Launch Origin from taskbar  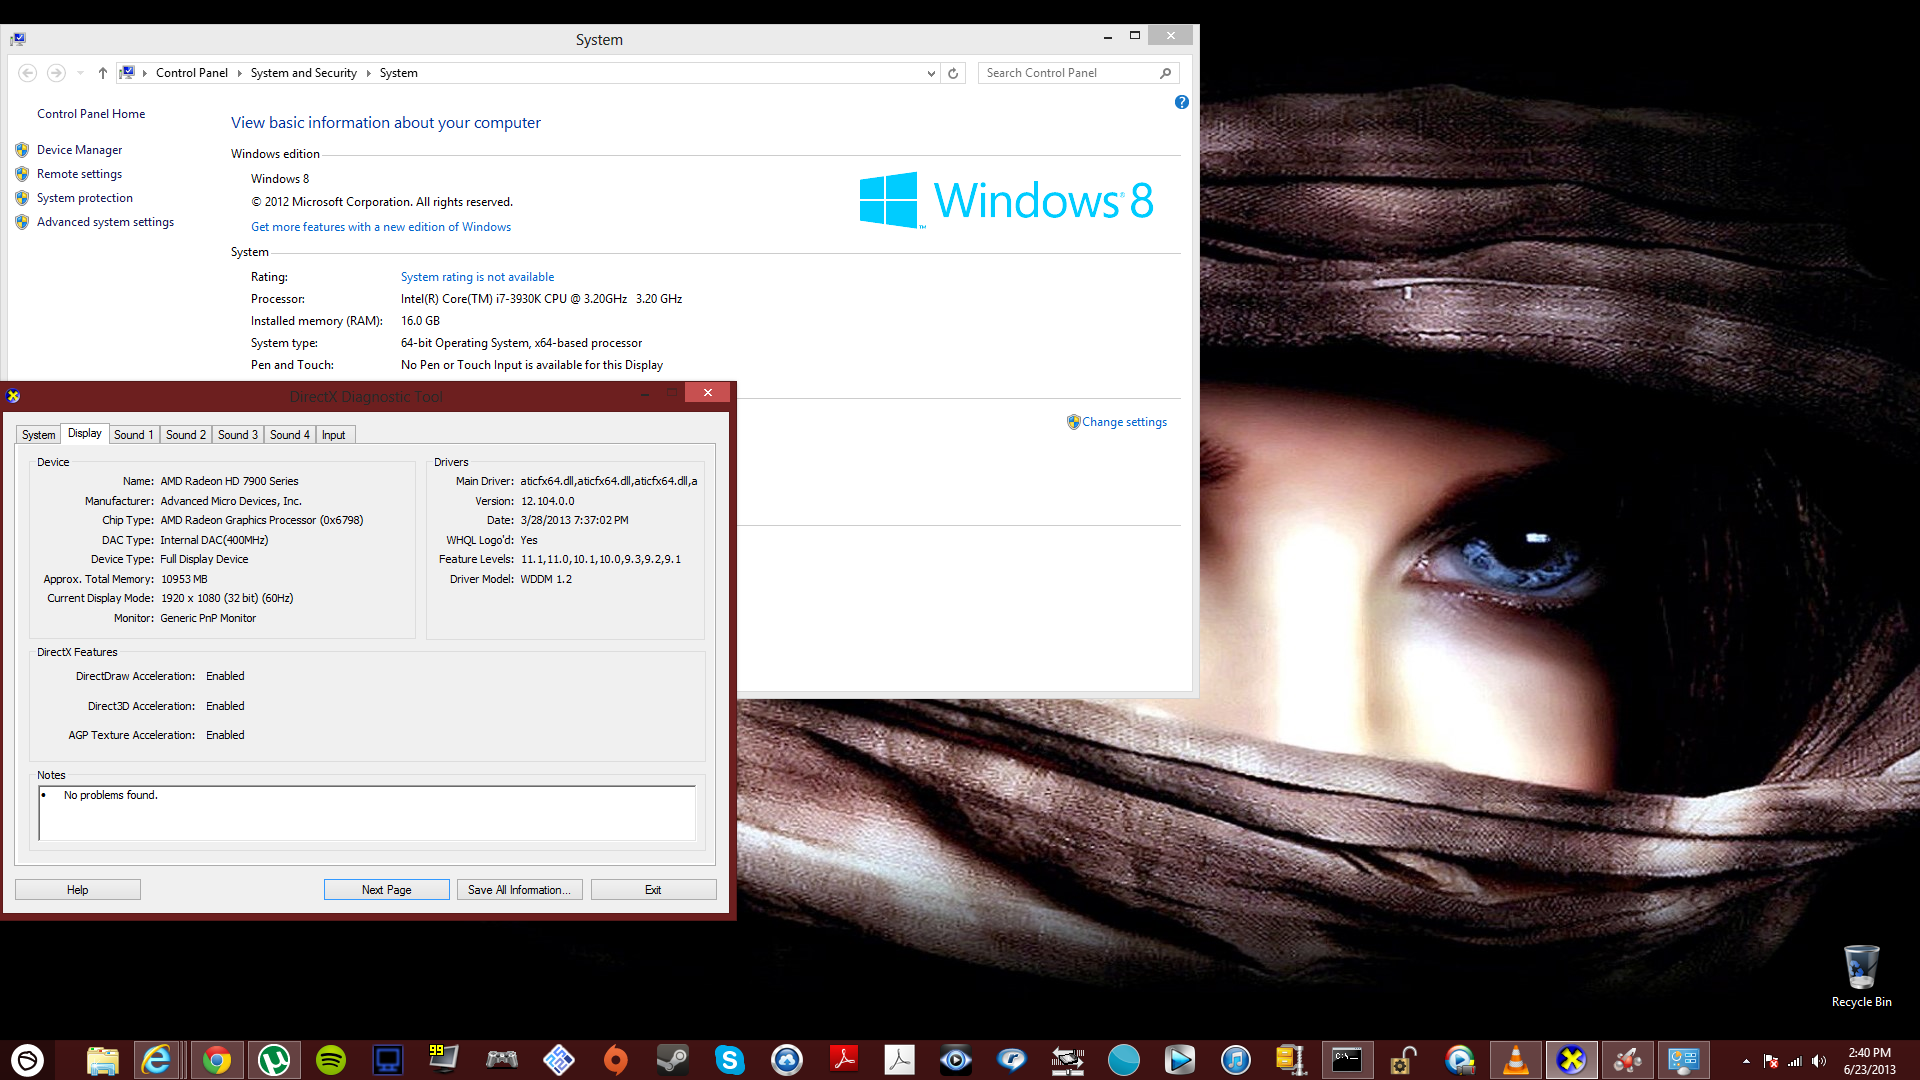tap(616, 1060)
